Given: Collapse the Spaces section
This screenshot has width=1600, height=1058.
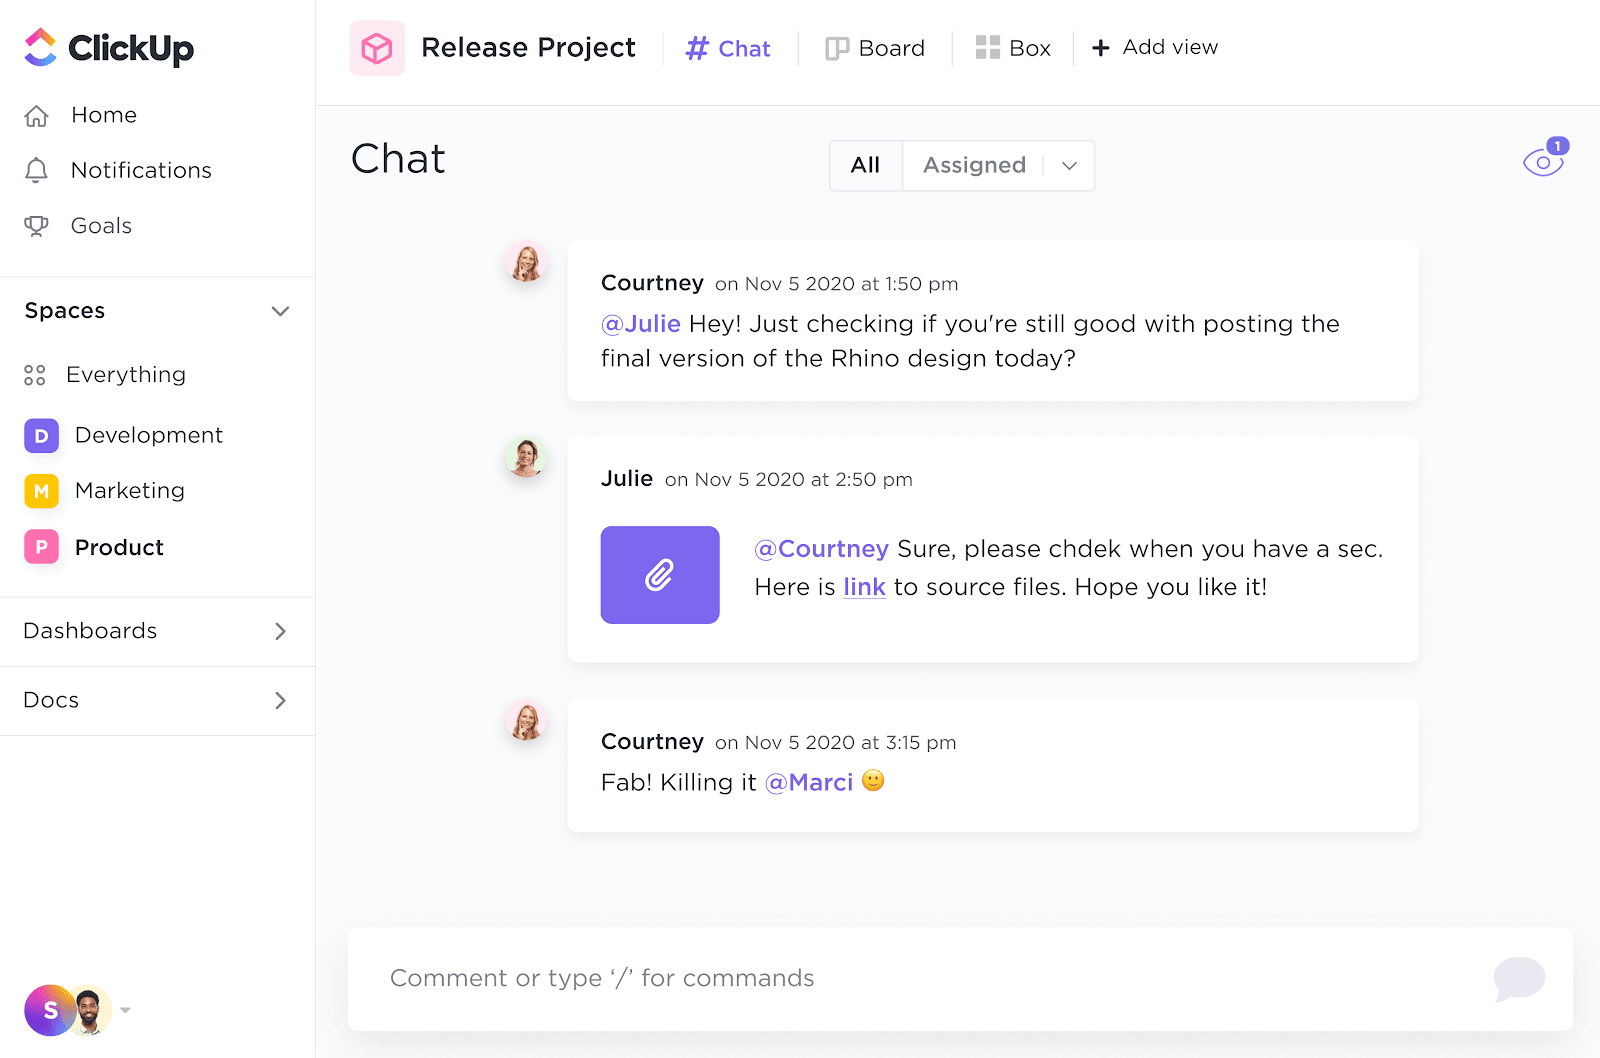Looking at the screenshot, I should (x=281, y=311).
